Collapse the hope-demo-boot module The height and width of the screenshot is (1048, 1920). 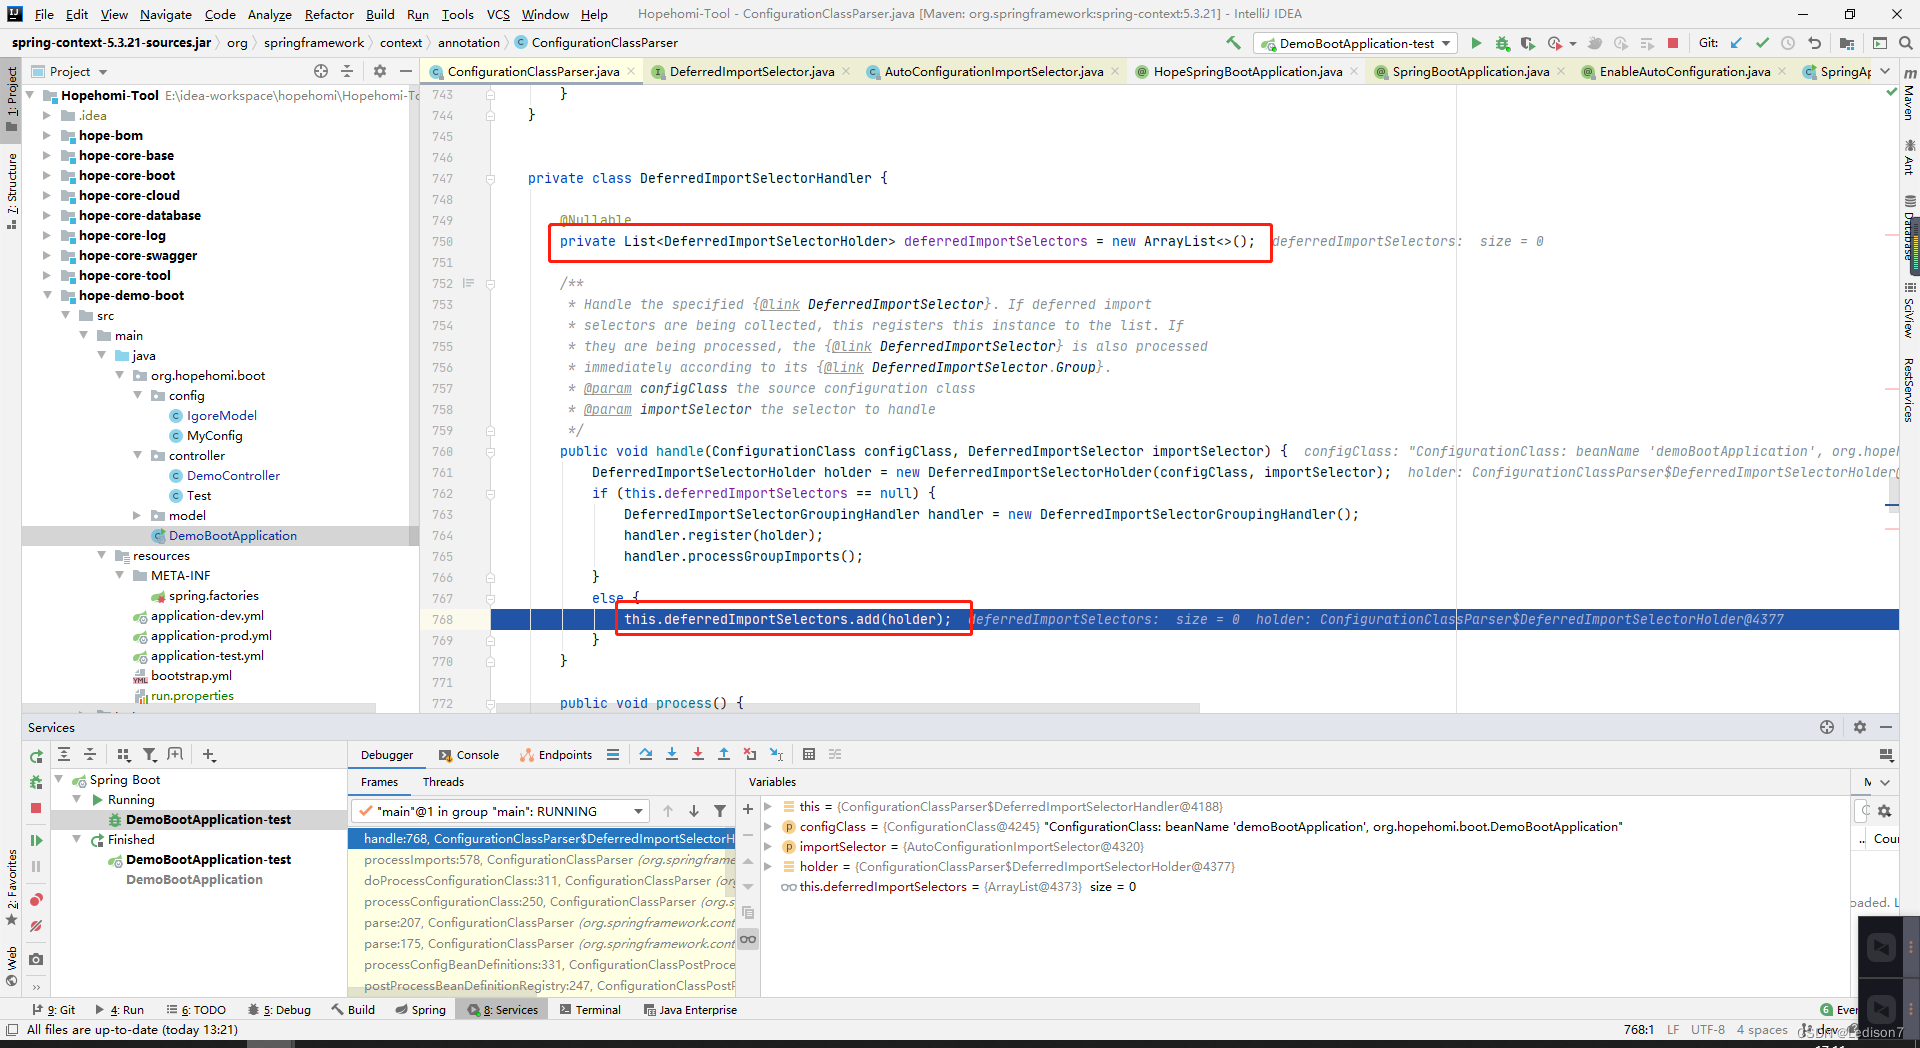click(x=46, y=295)
